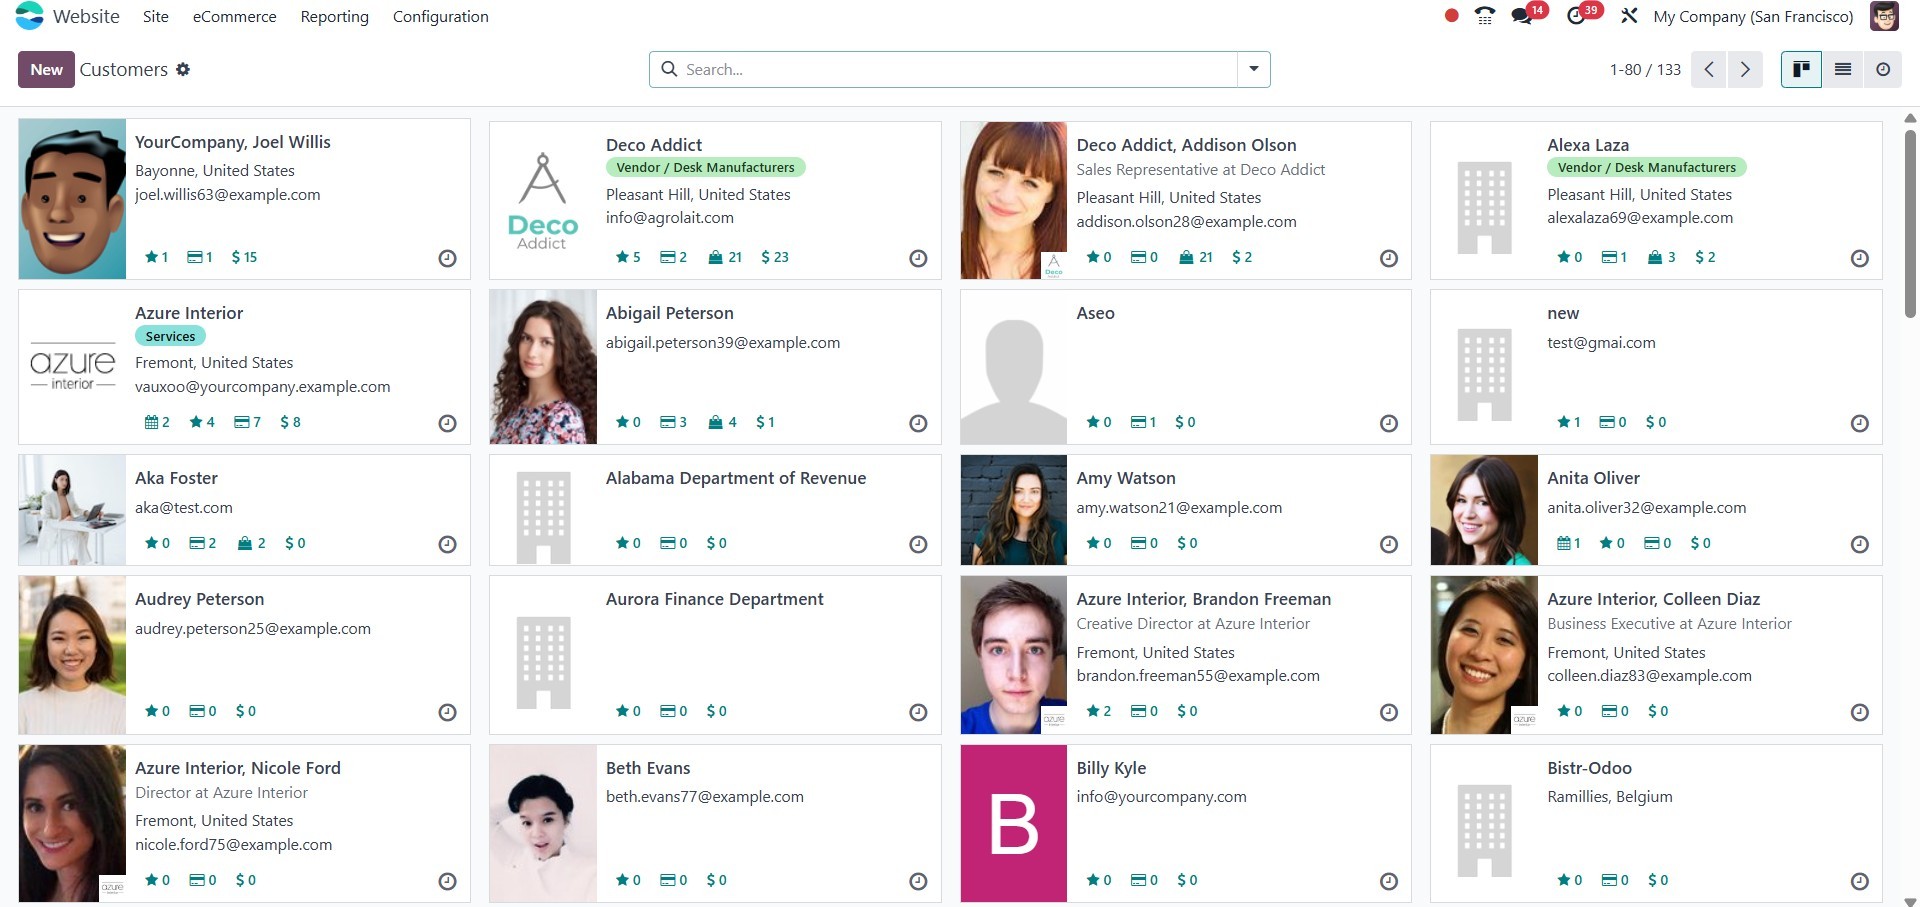
Task: Click the star count on Joel Willis card
Action: pyautogui.click(x=157, y=257)
